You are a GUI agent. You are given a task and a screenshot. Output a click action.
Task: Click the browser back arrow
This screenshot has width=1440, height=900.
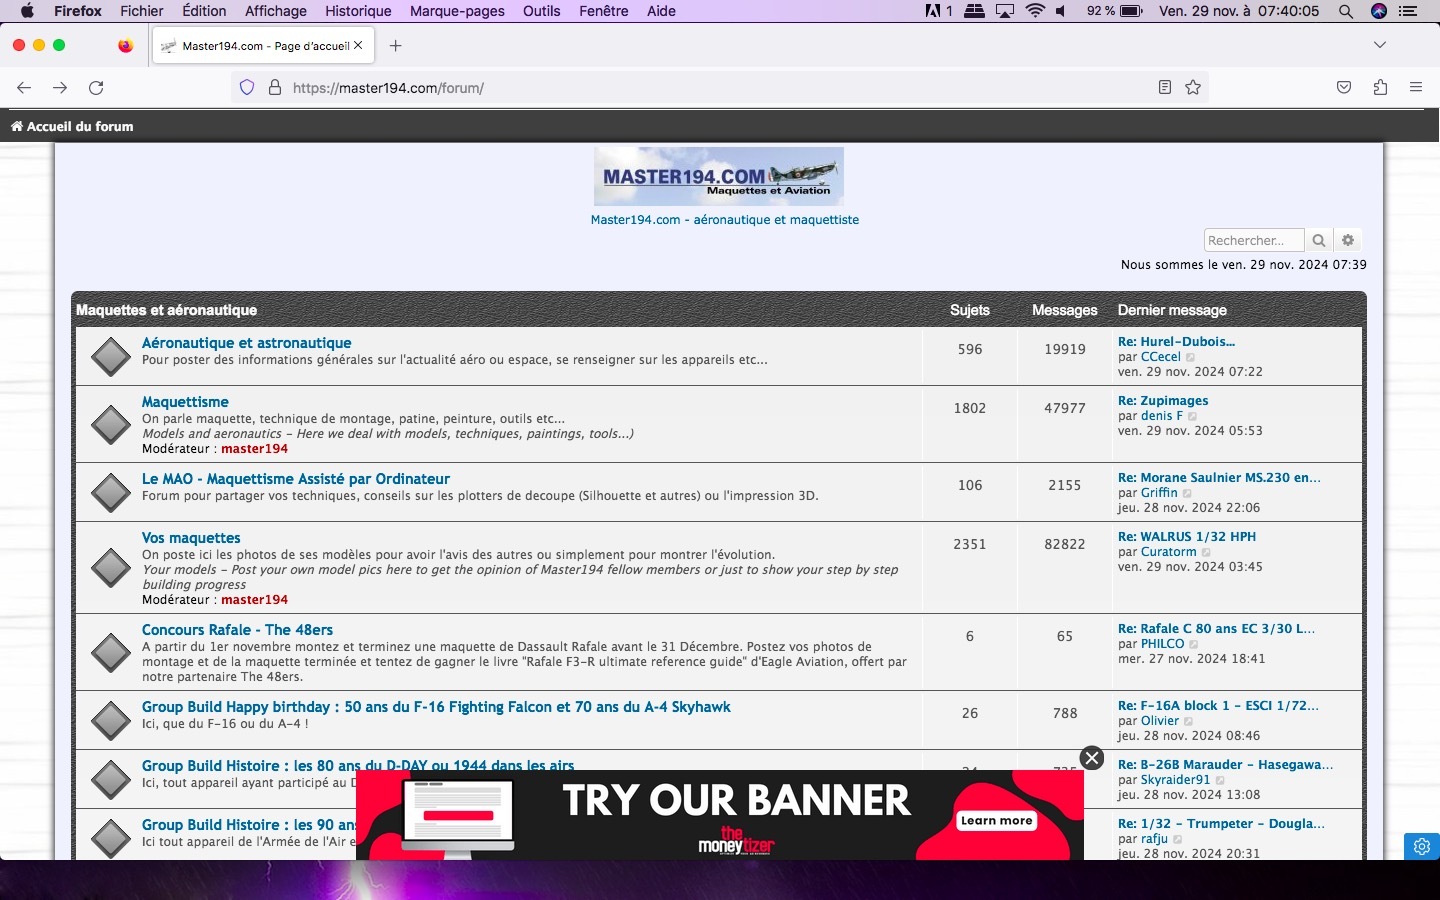(24, 88)
